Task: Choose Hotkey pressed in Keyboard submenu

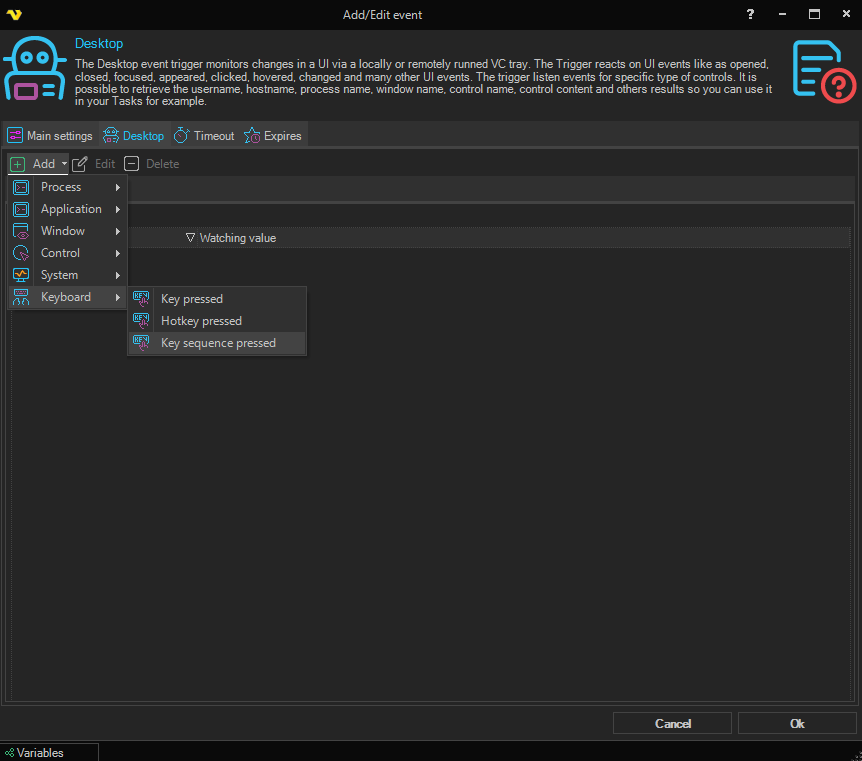Action: (x=201, y=321)
